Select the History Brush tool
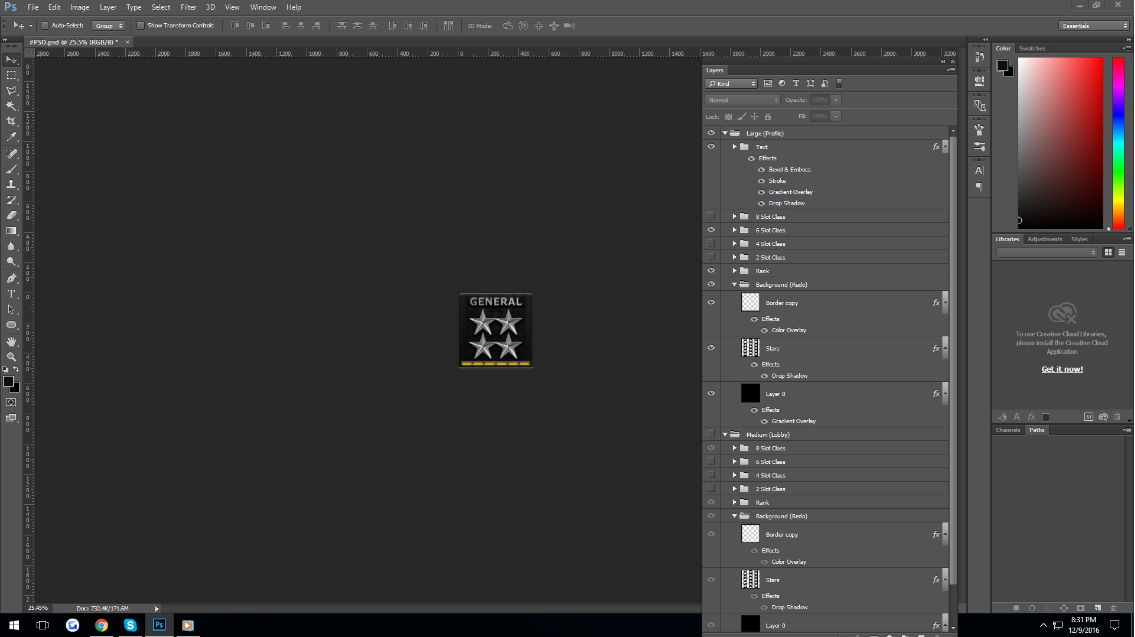Screen dimensions: 1135x637 point(11,200)
